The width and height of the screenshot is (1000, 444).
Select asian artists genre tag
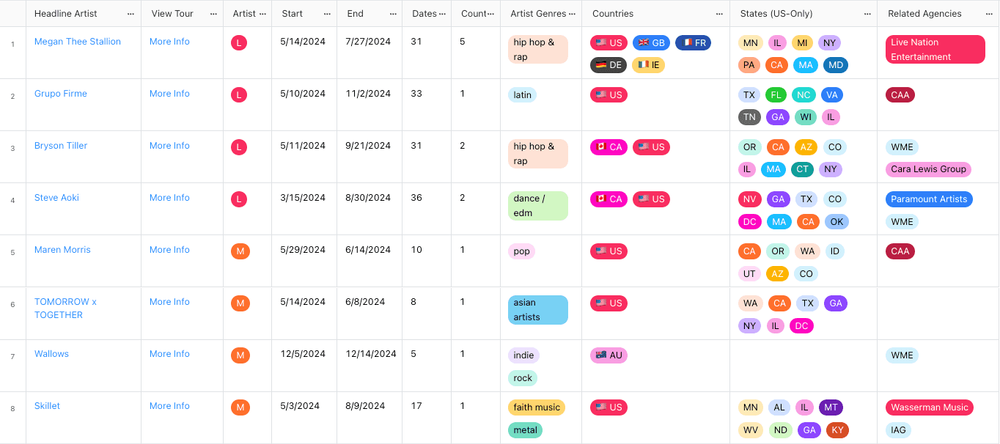(x=538, y=310)
